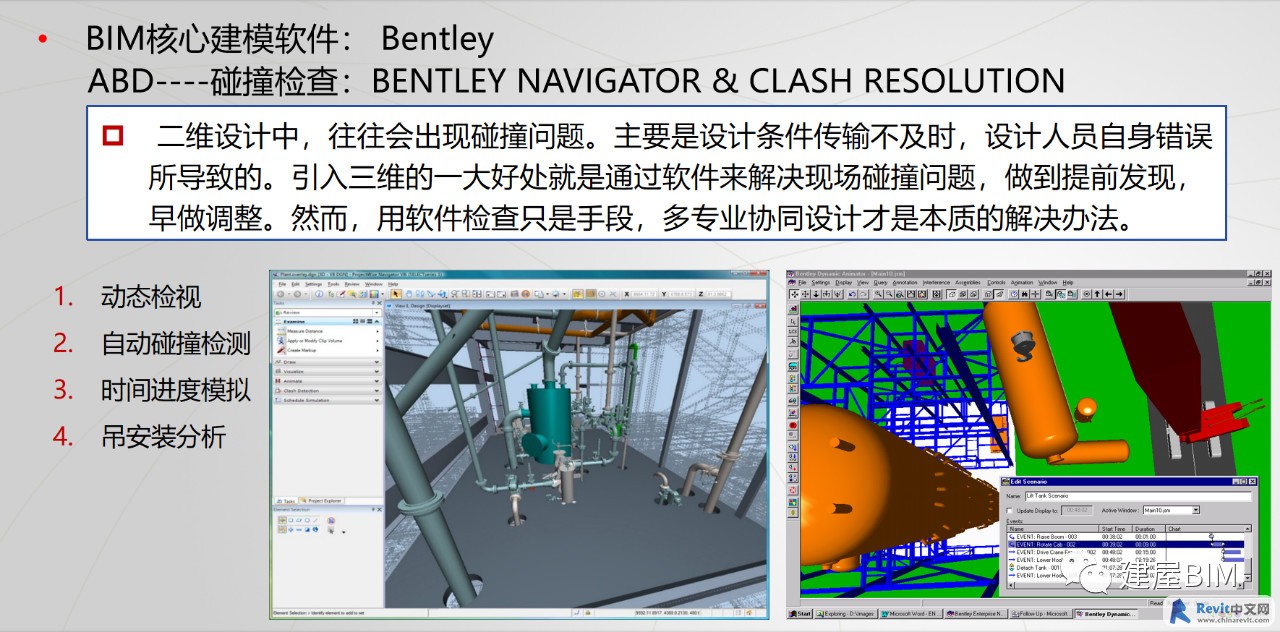Screen dimensions: 1280x632
Task: Click the four-arrow move icon in Animator toolbar
Action: (794, 294)
